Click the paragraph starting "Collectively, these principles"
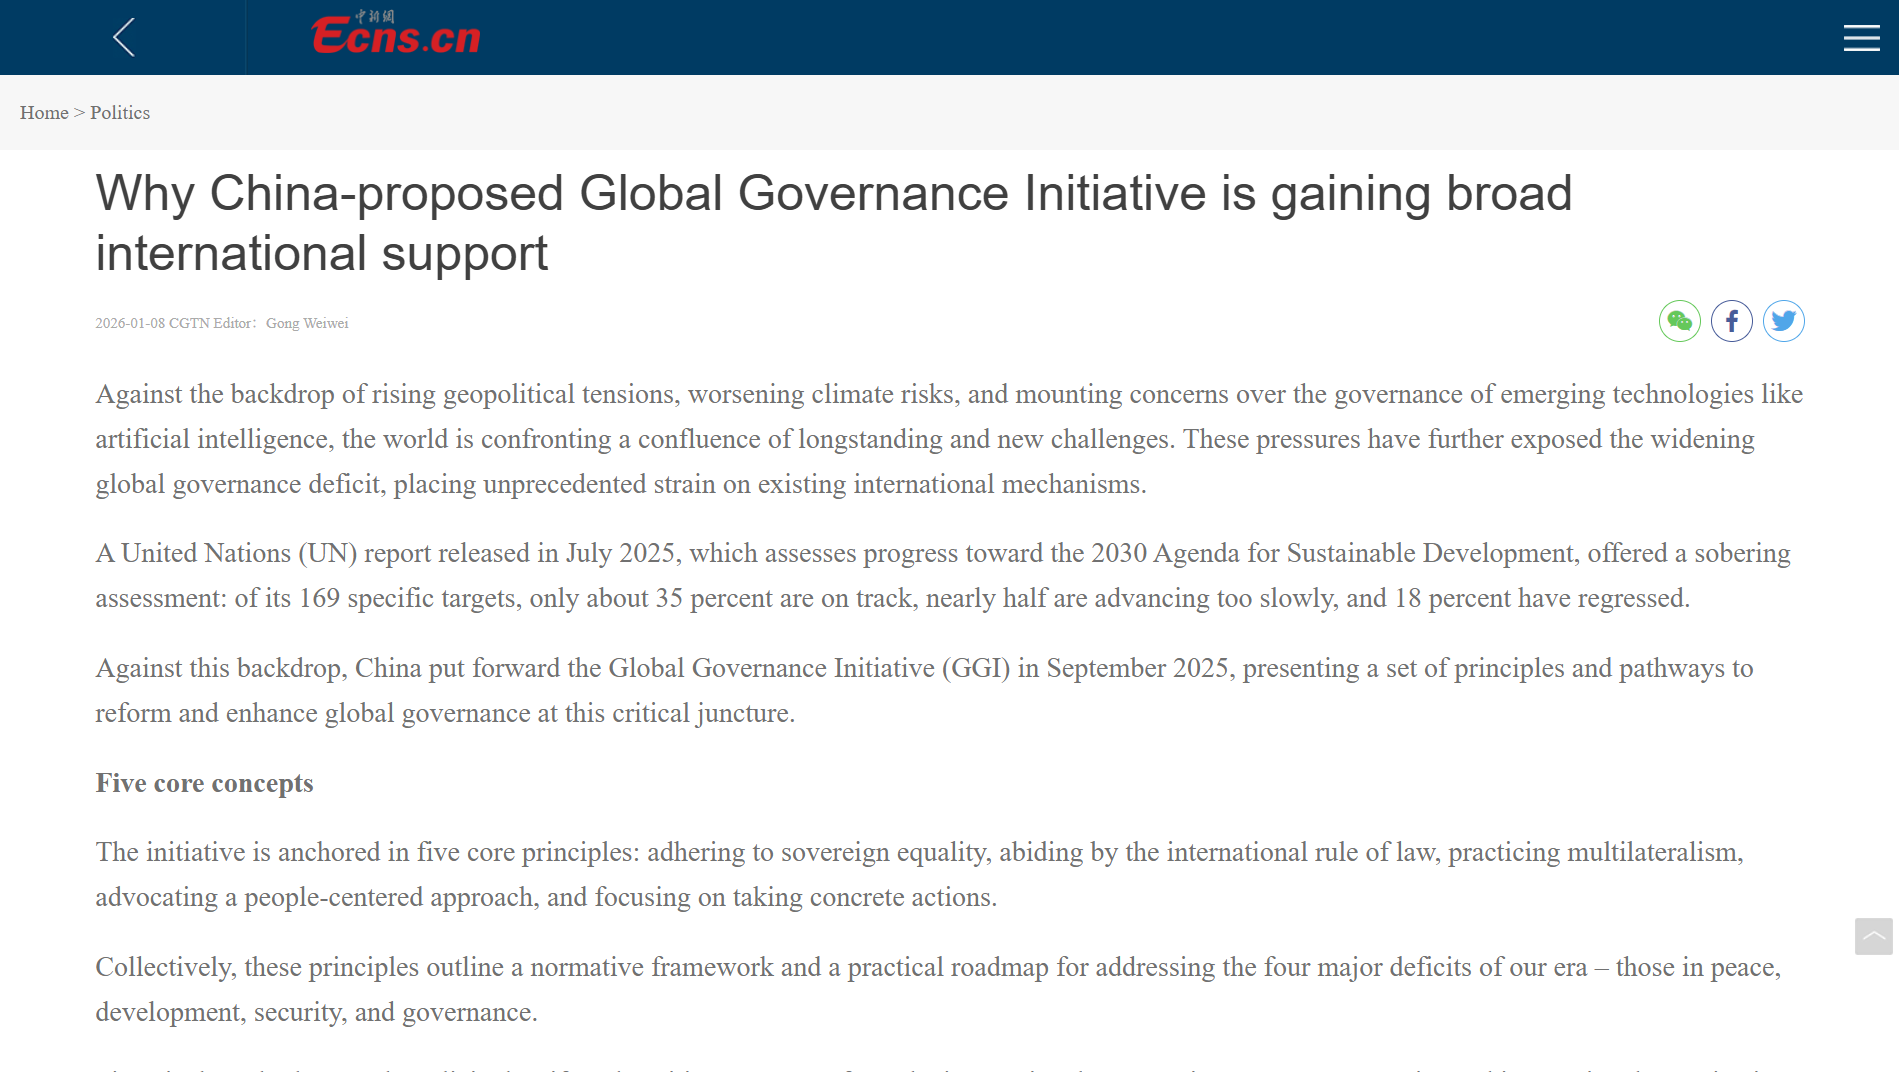The height and width of the screenshot is (1072, 1899). click(937, 989)
